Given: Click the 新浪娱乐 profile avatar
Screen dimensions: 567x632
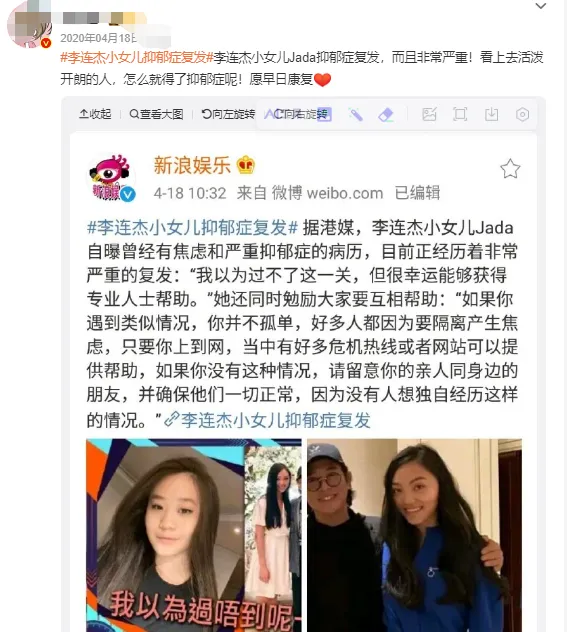Looking at the screenshot, I should 112,177.
